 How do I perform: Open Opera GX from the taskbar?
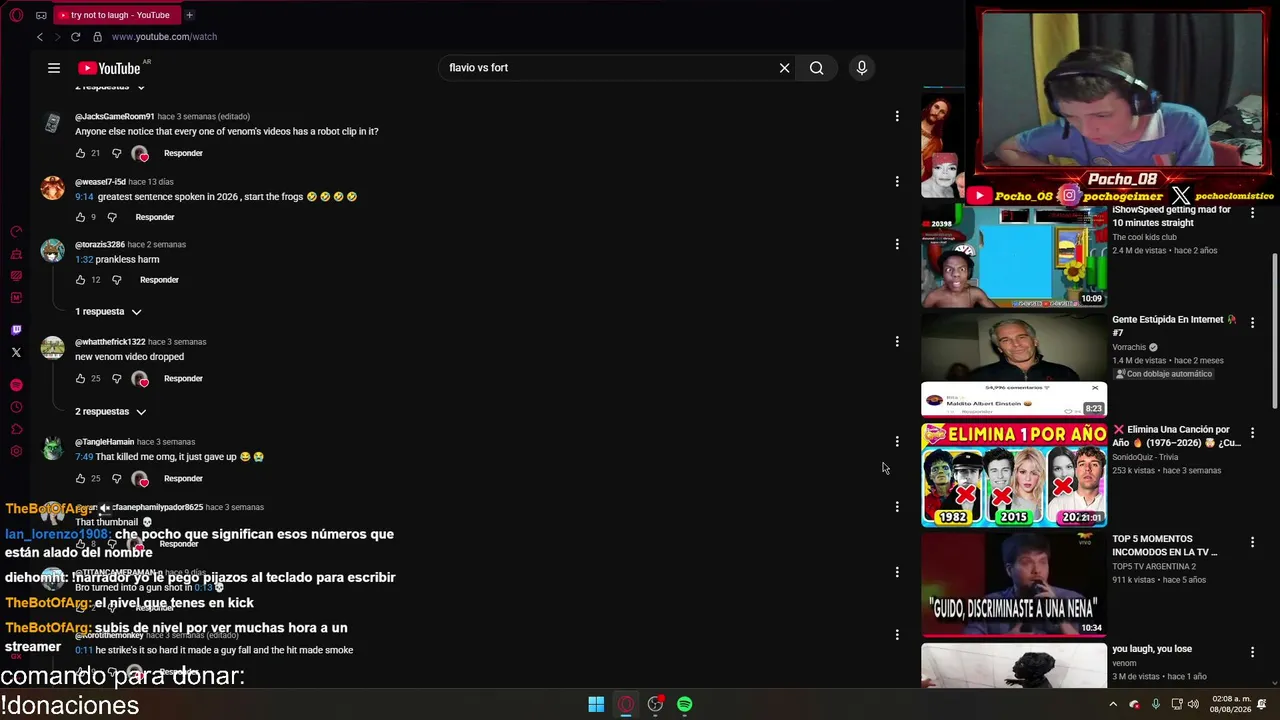(x=626, y=704)
